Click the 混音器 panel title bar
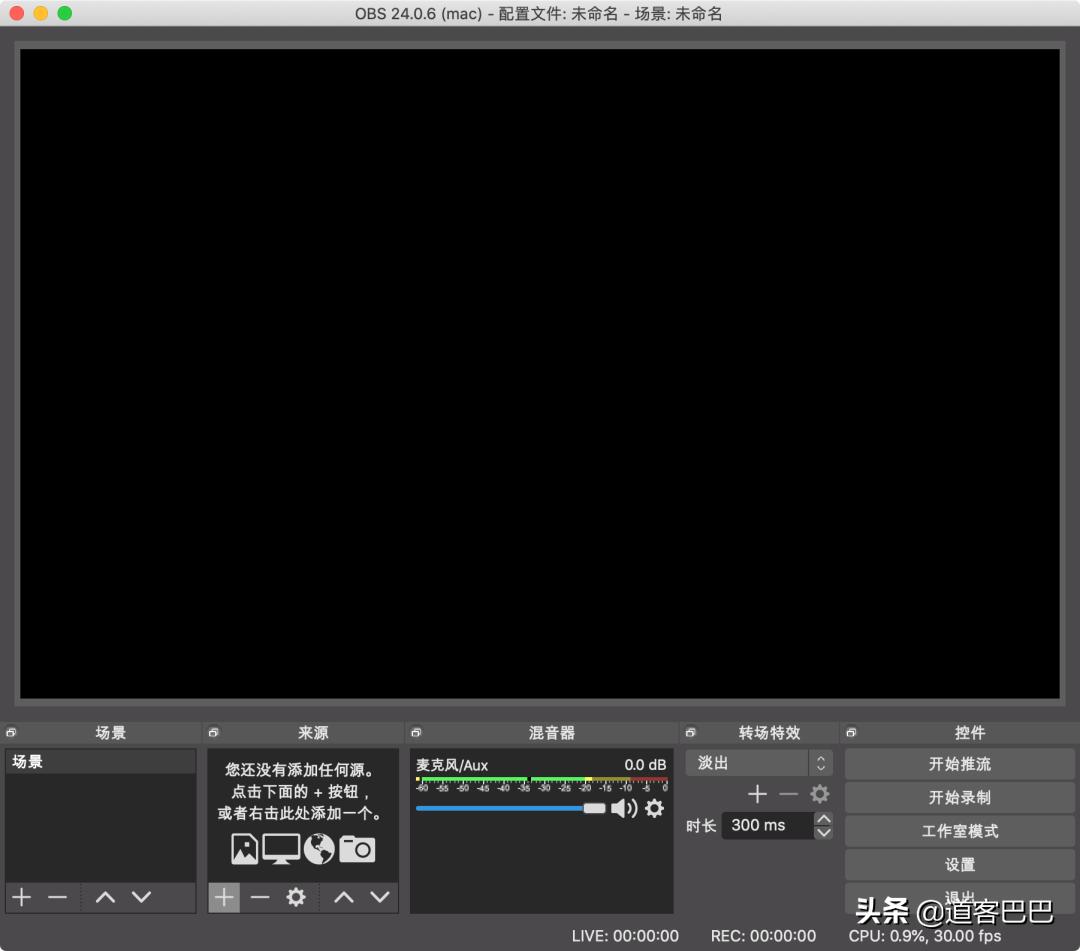Screen dimensions: 1080x951 click(x=540, y=732)
